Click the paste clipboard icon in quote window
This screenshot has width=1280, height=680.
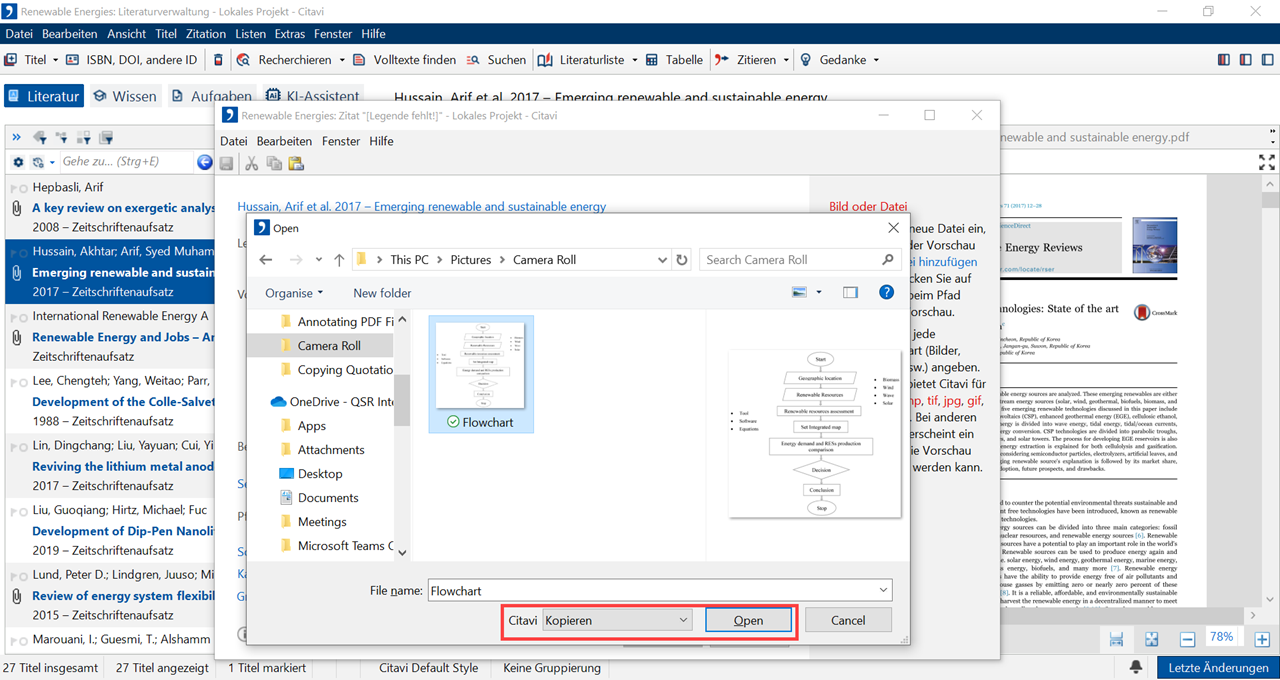296,164
